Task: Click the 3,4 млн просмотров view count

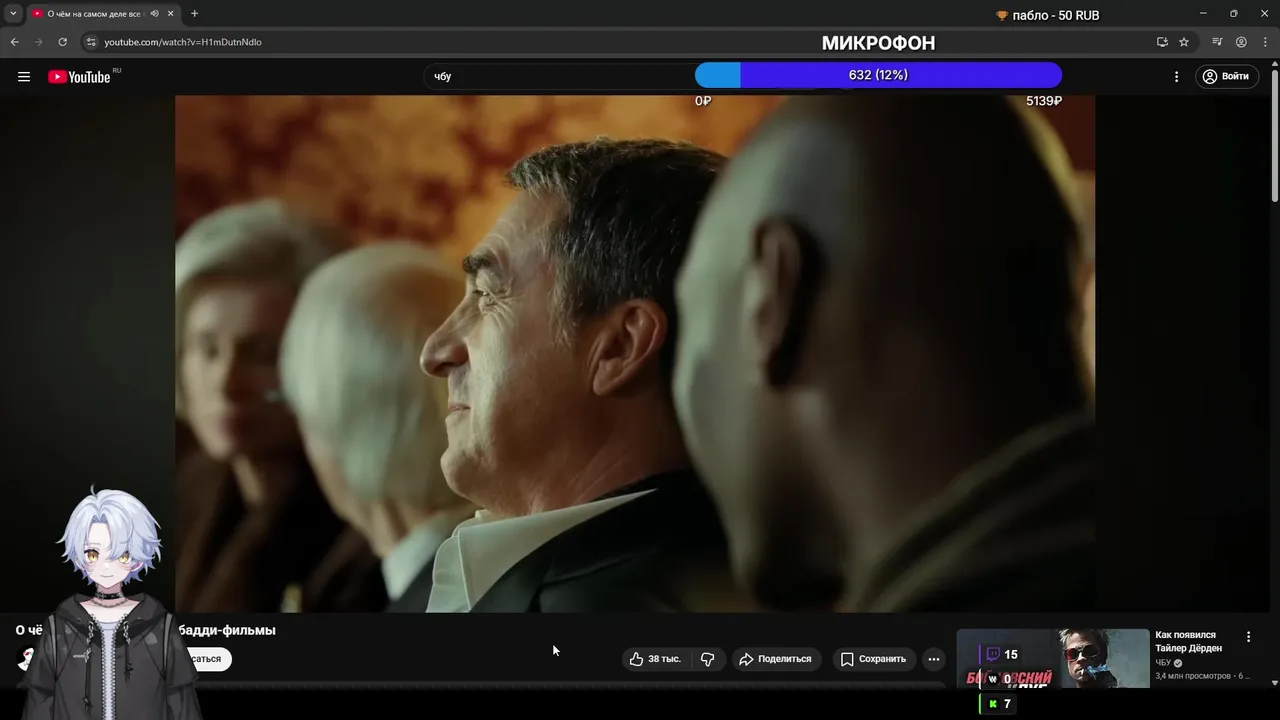Action: tap(1193, 676)
